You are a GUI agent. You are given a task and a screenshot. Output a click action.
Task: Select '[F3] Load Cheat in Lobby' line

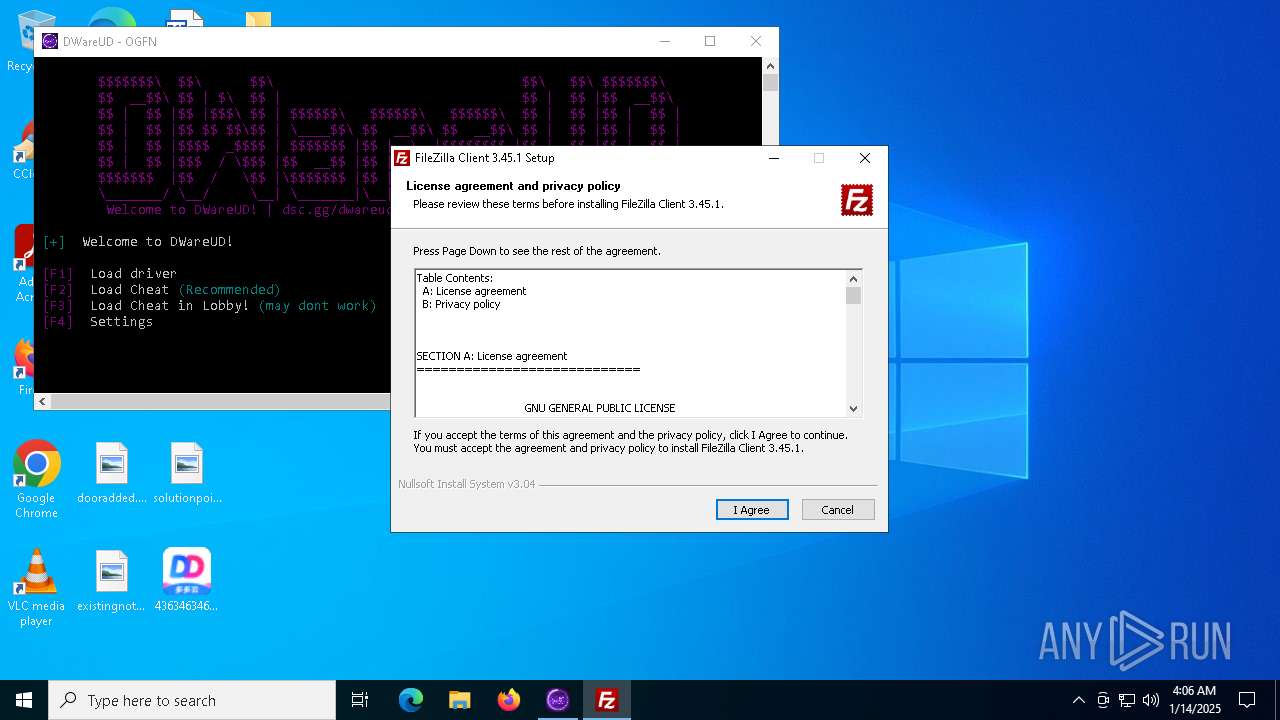(x=210, y=305)
